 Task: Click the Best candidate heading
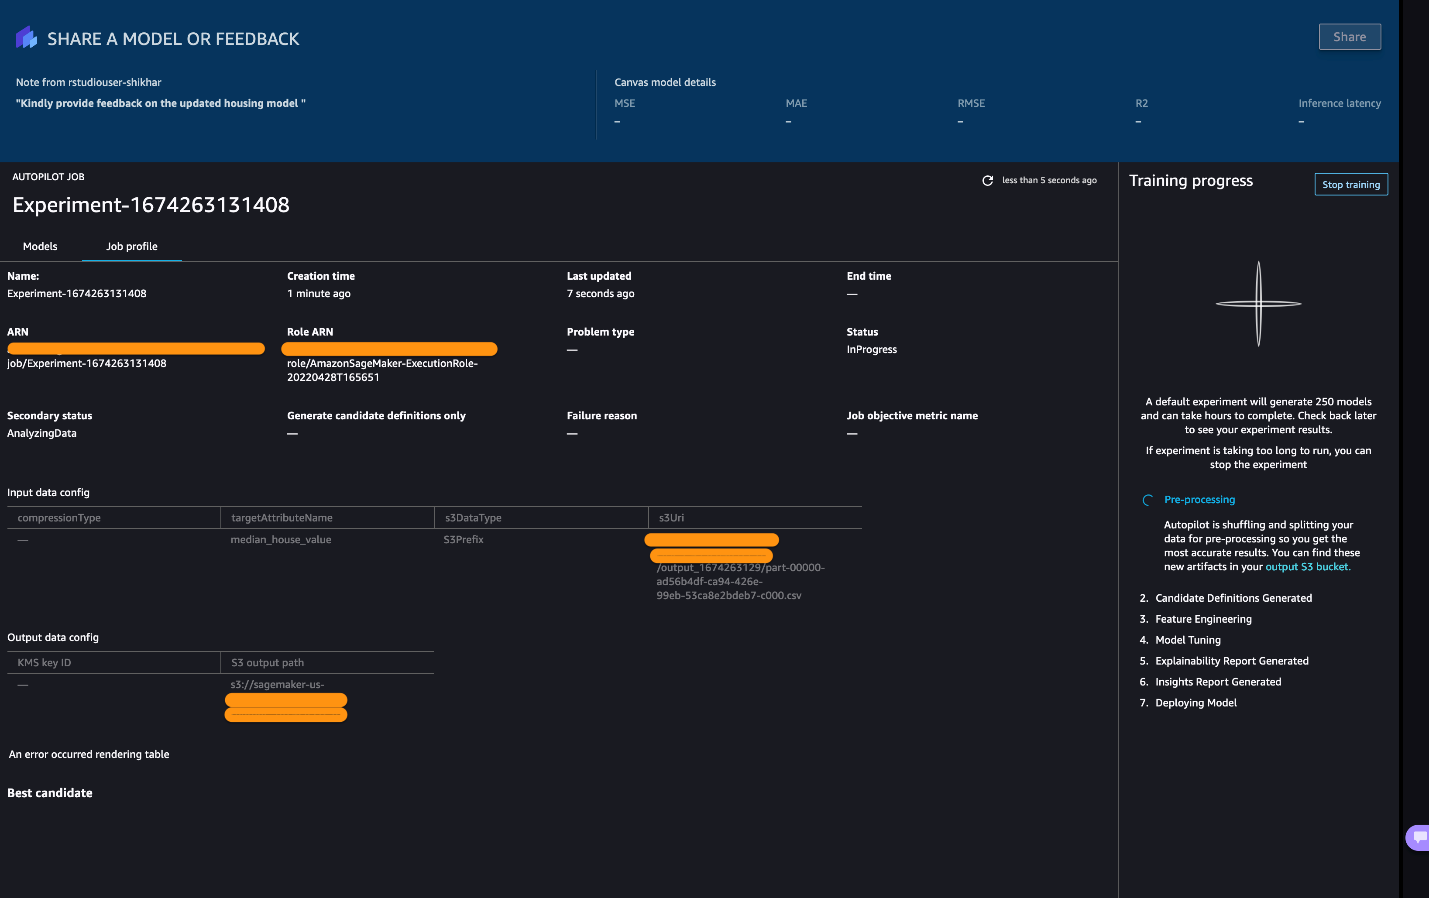click(x=50, y=793)
